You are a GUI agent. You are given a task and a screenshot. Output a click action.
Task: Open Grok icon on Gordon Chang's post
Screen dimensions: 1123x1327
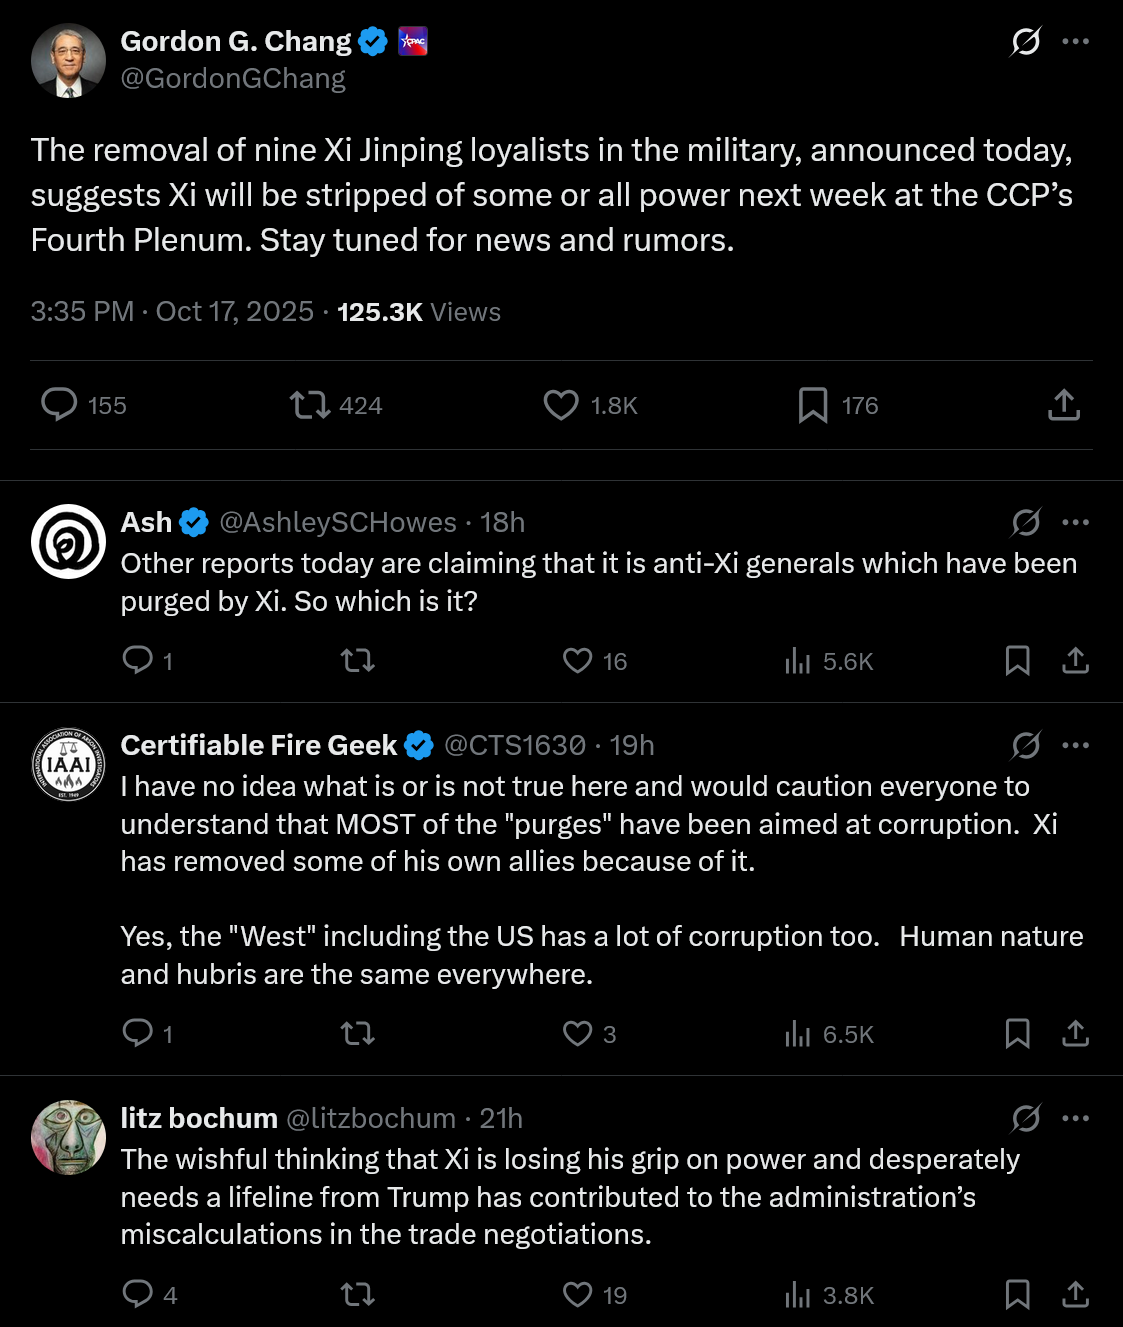[x=1026, y=42]
